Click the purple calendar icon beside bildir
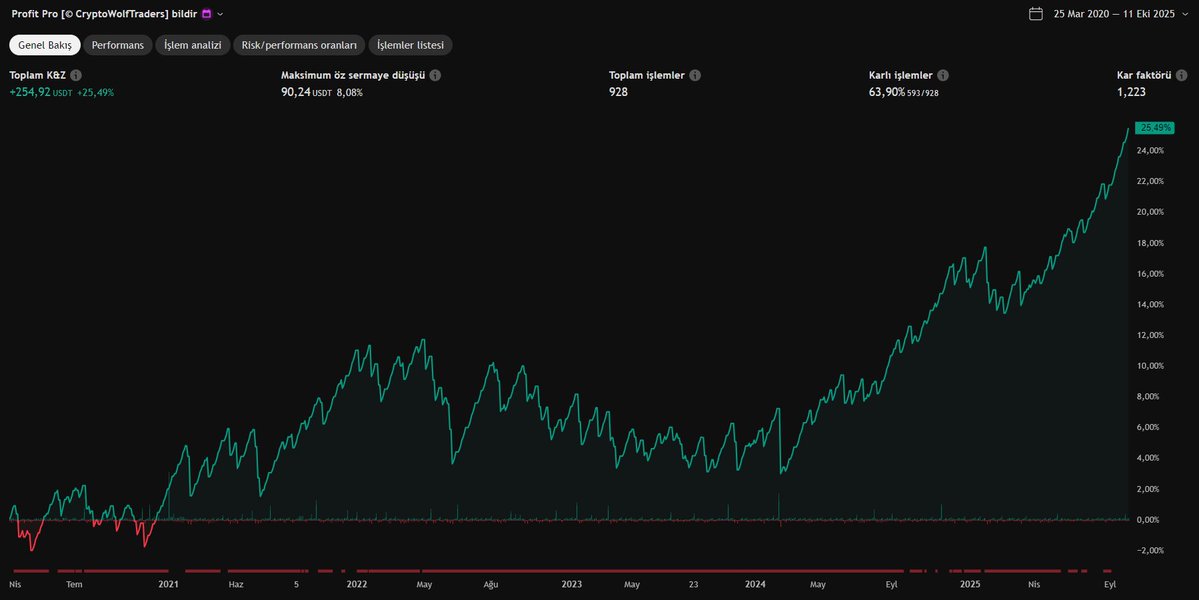This screenshot has height=600, width=1199. click(206, 14)
